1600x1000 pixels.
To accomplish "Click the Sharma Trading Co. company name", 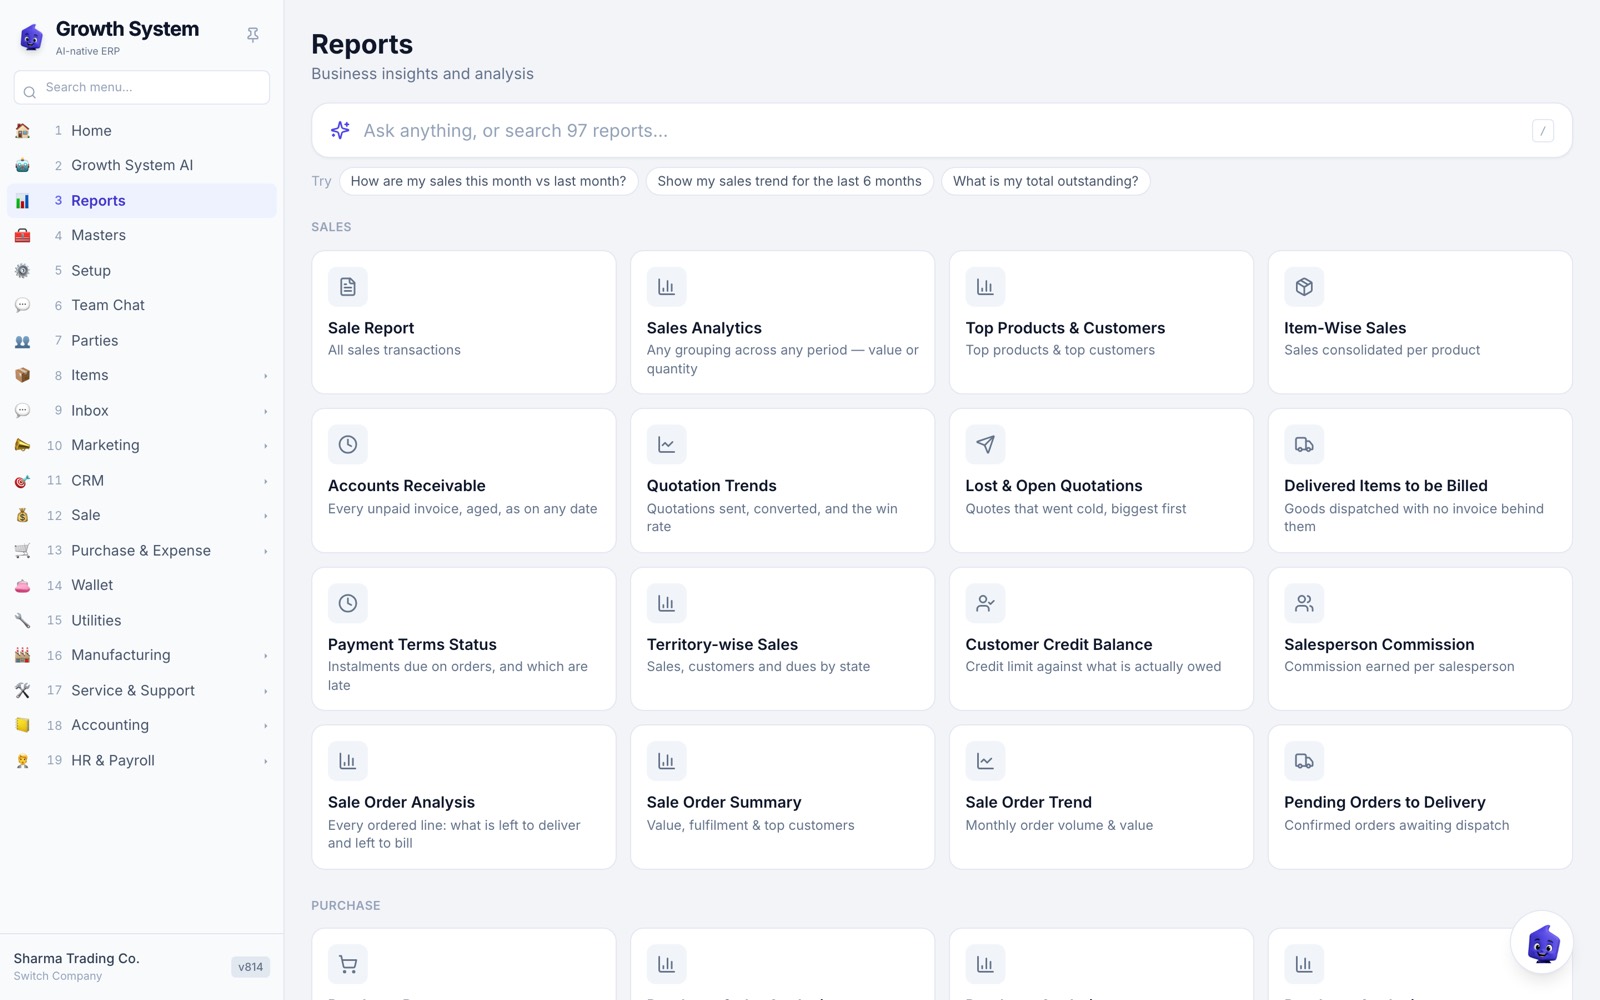I will click(x=76, y=958).
